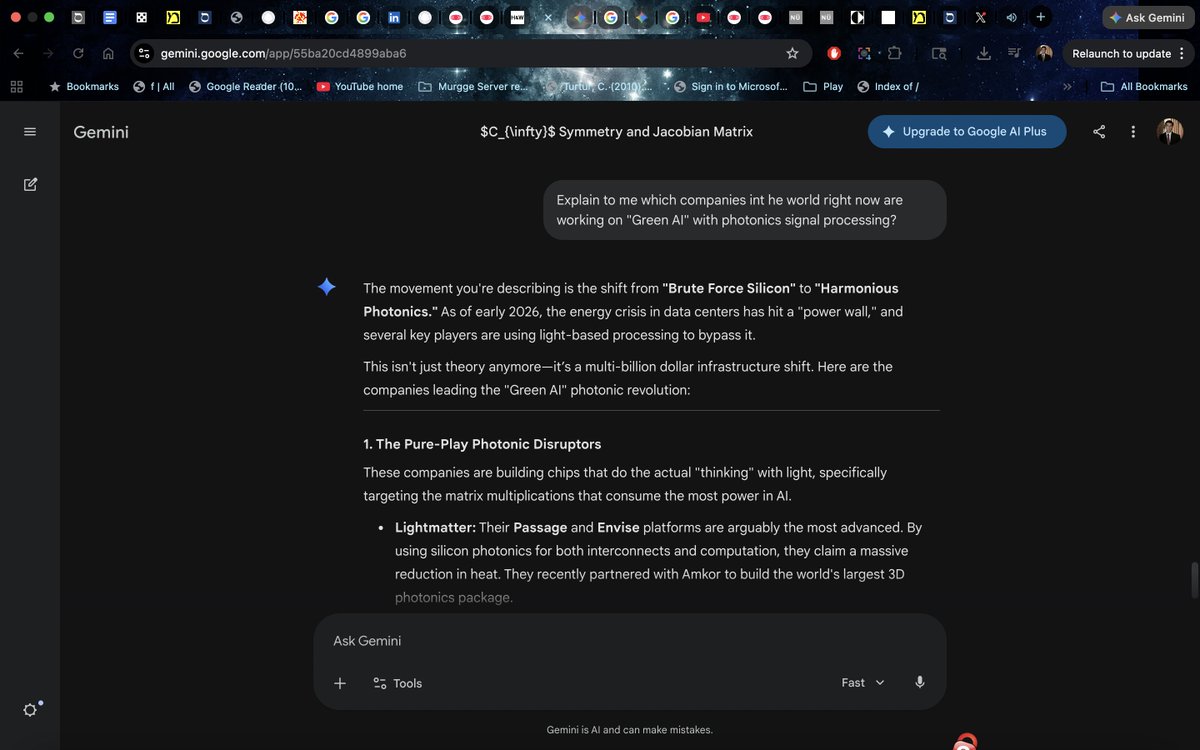
Task: Open media controls icon in toolbar
Action: click(x=1014, y=53)
